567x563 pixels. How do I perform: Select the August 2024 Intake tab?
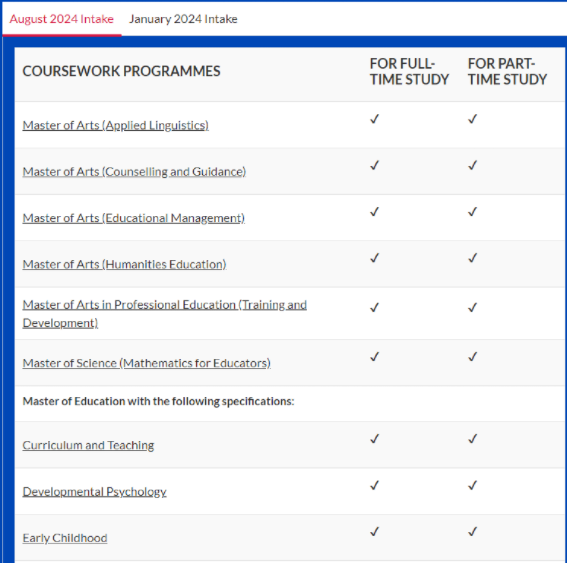point(61,19)
